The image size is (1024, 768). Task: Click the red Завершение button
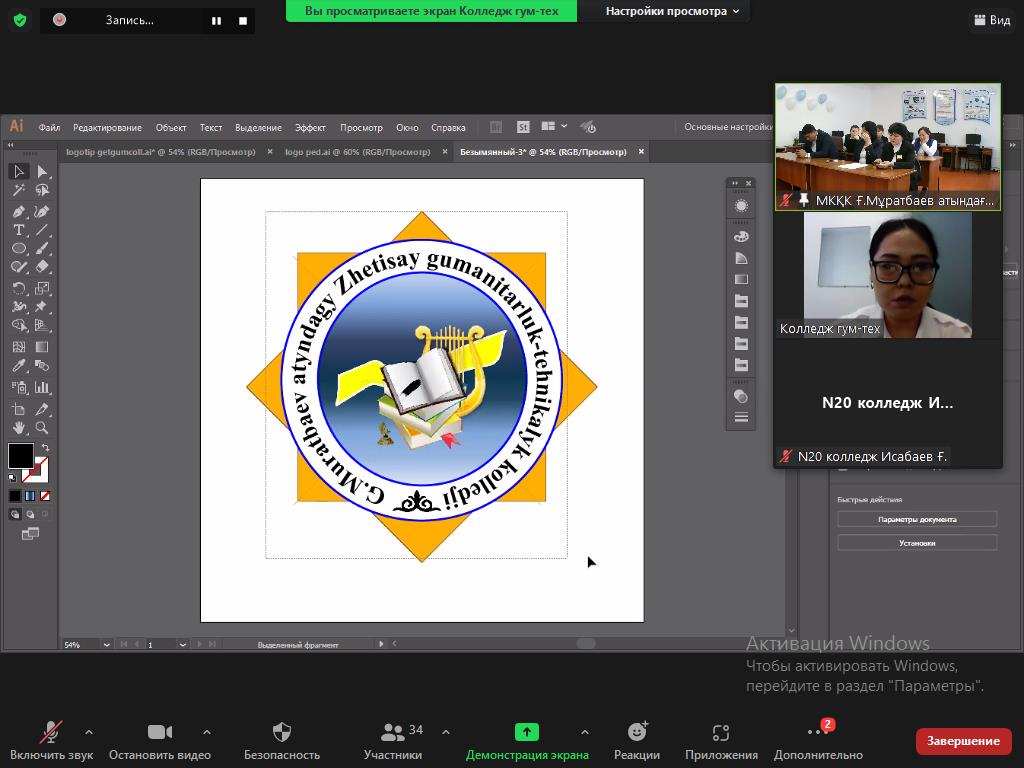click(963, 741)
